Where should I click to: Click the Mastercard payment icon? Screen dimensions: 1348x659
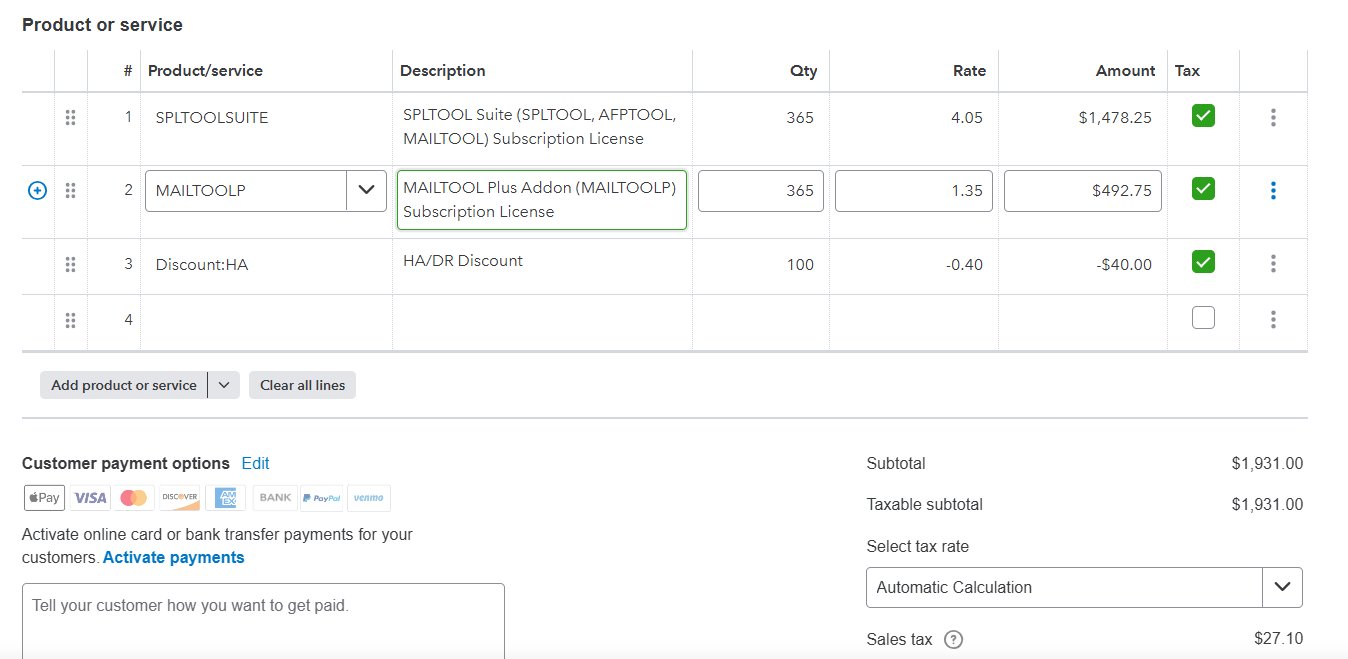point(134,497)
